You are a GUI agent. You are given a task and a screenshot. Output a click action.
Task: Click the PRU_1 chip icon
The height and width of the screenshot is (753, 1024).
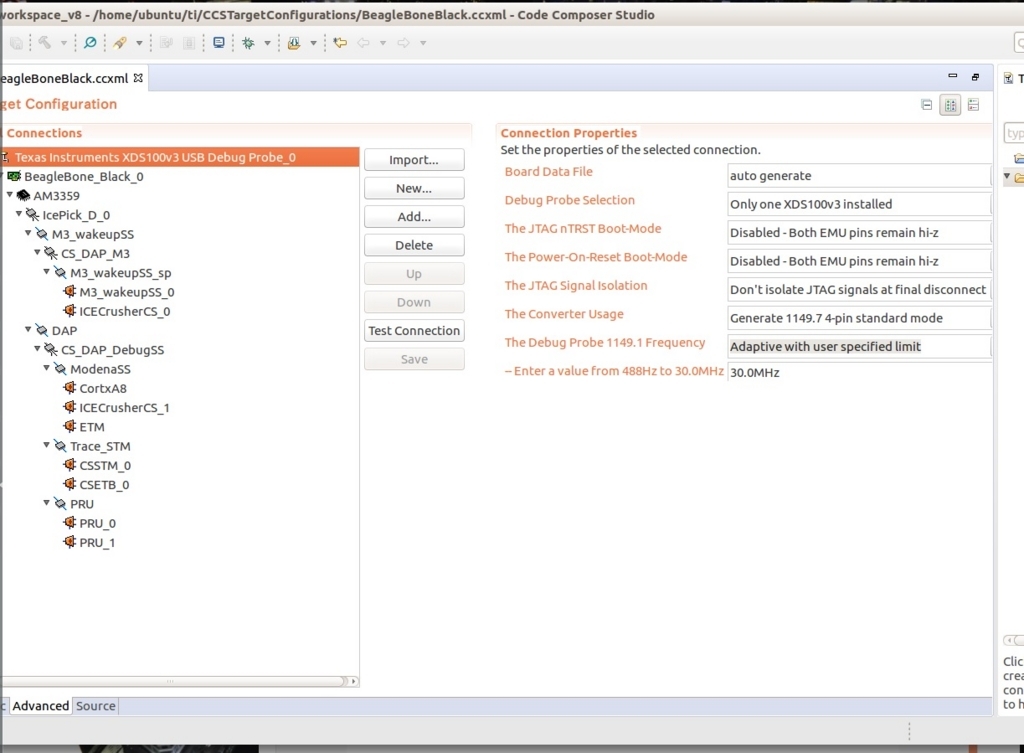70,541
